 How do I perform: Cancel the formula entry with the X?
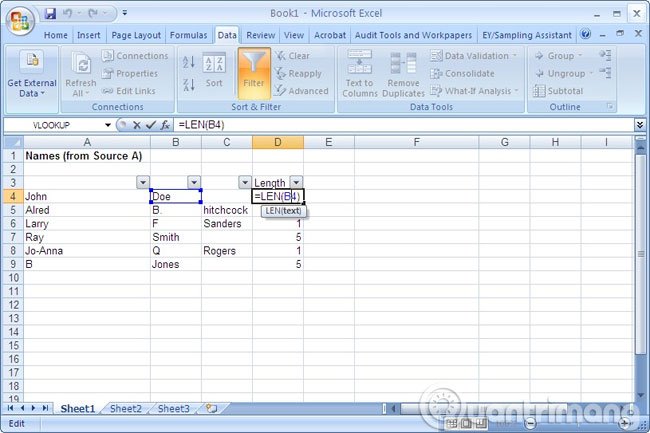point(137,125)
